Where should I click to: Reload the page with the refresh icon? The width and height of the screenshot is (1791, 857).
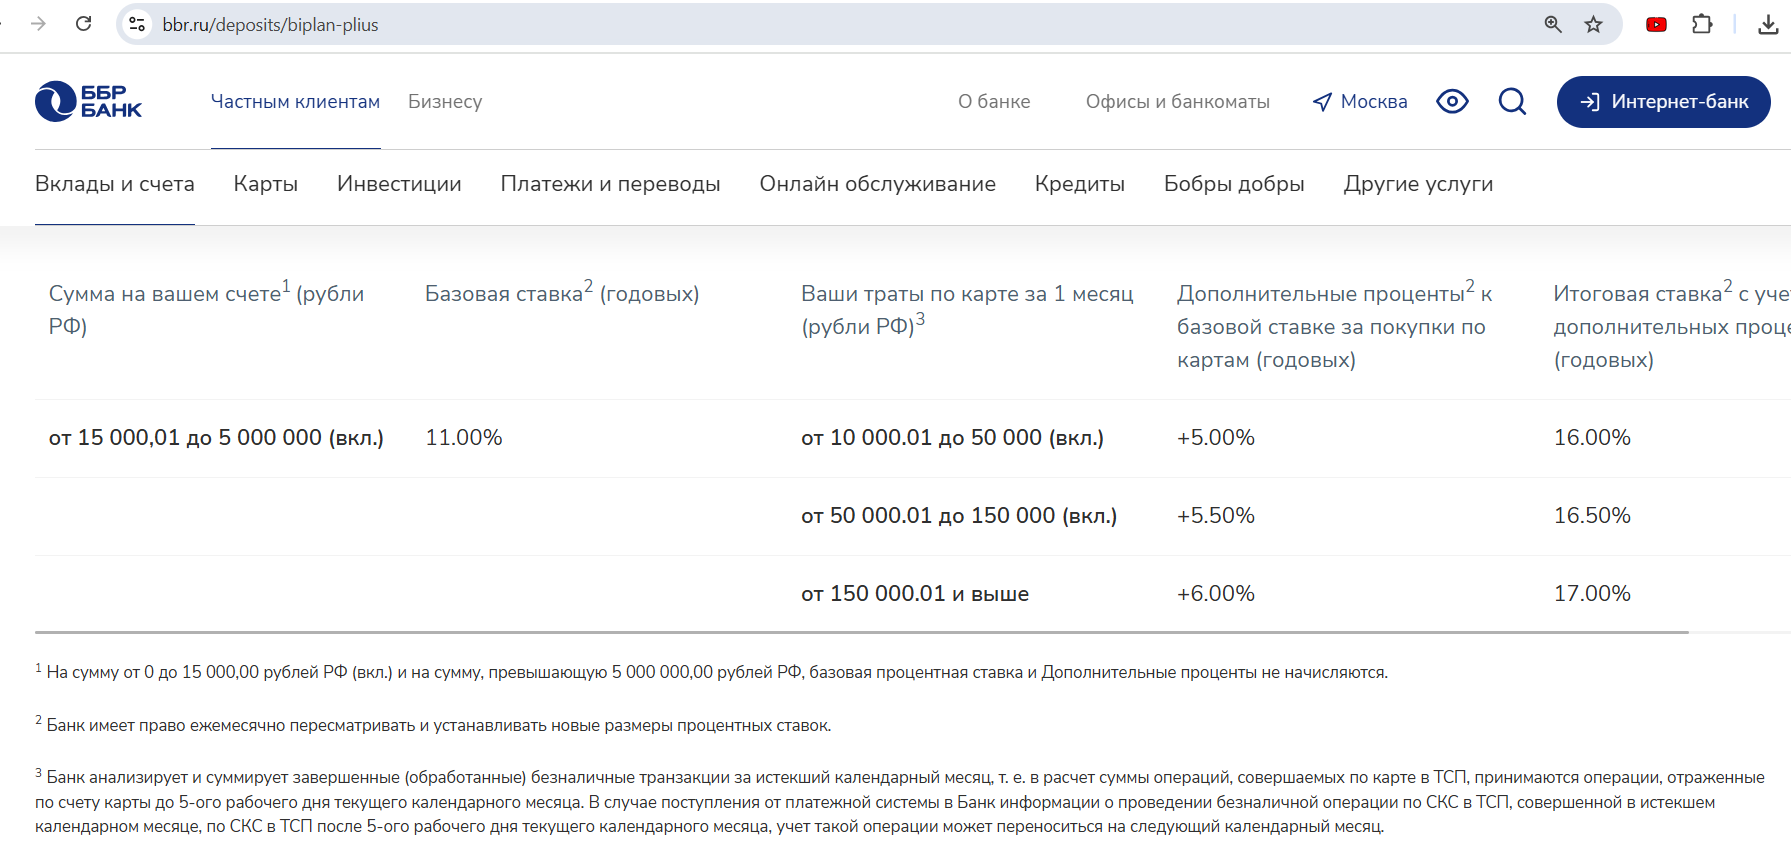(x=84, y=24)
